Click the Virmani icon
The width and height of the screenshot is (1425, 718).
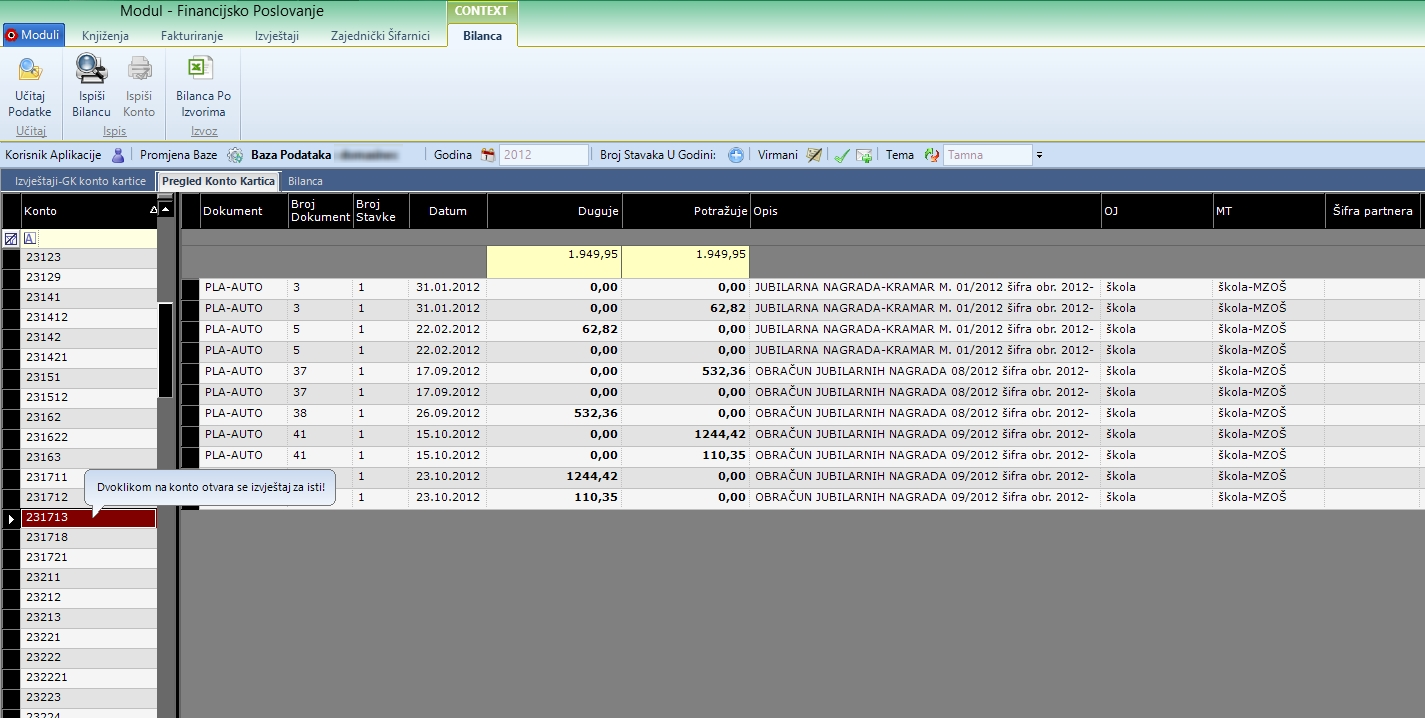tap(814, 155)
